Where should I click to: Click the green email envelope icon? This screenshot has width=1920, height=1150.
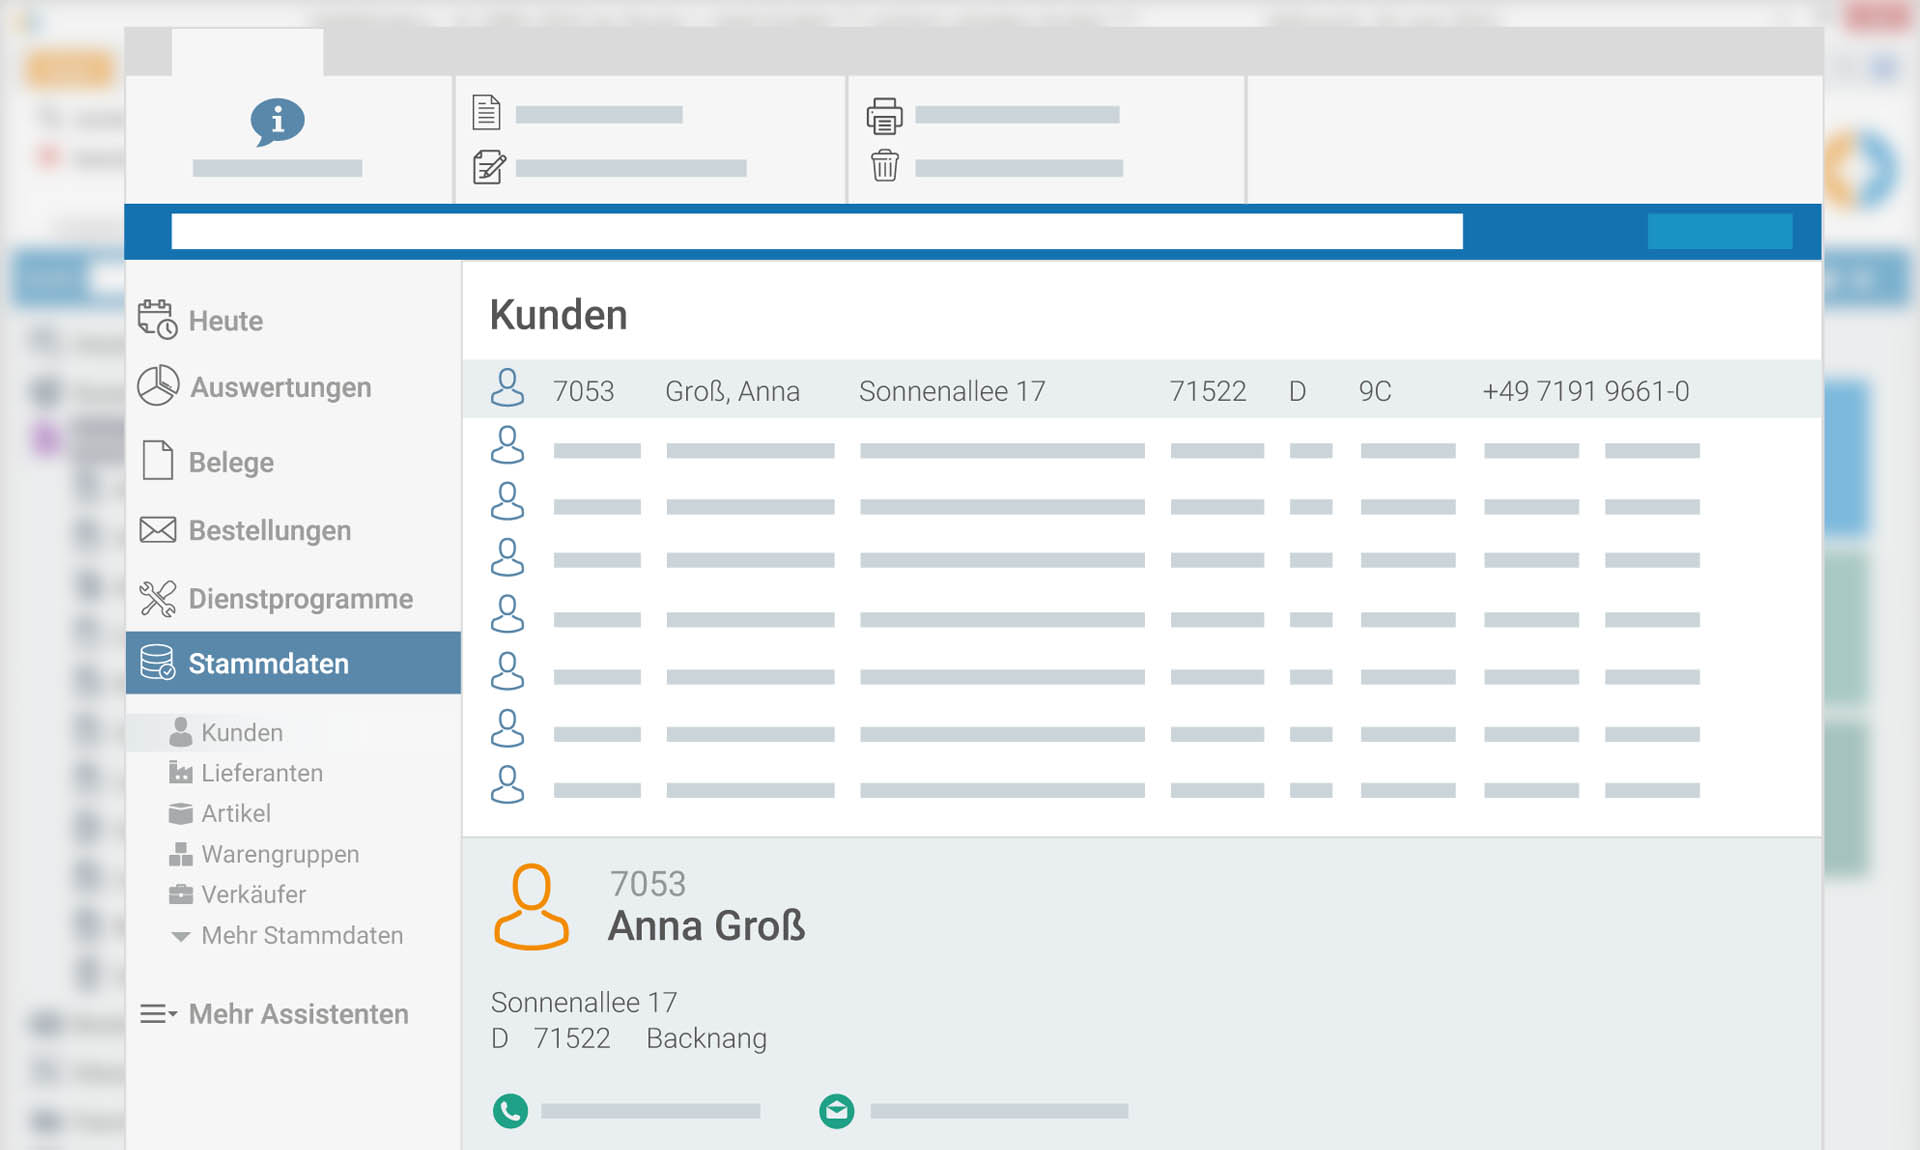tap(836, 1110)
